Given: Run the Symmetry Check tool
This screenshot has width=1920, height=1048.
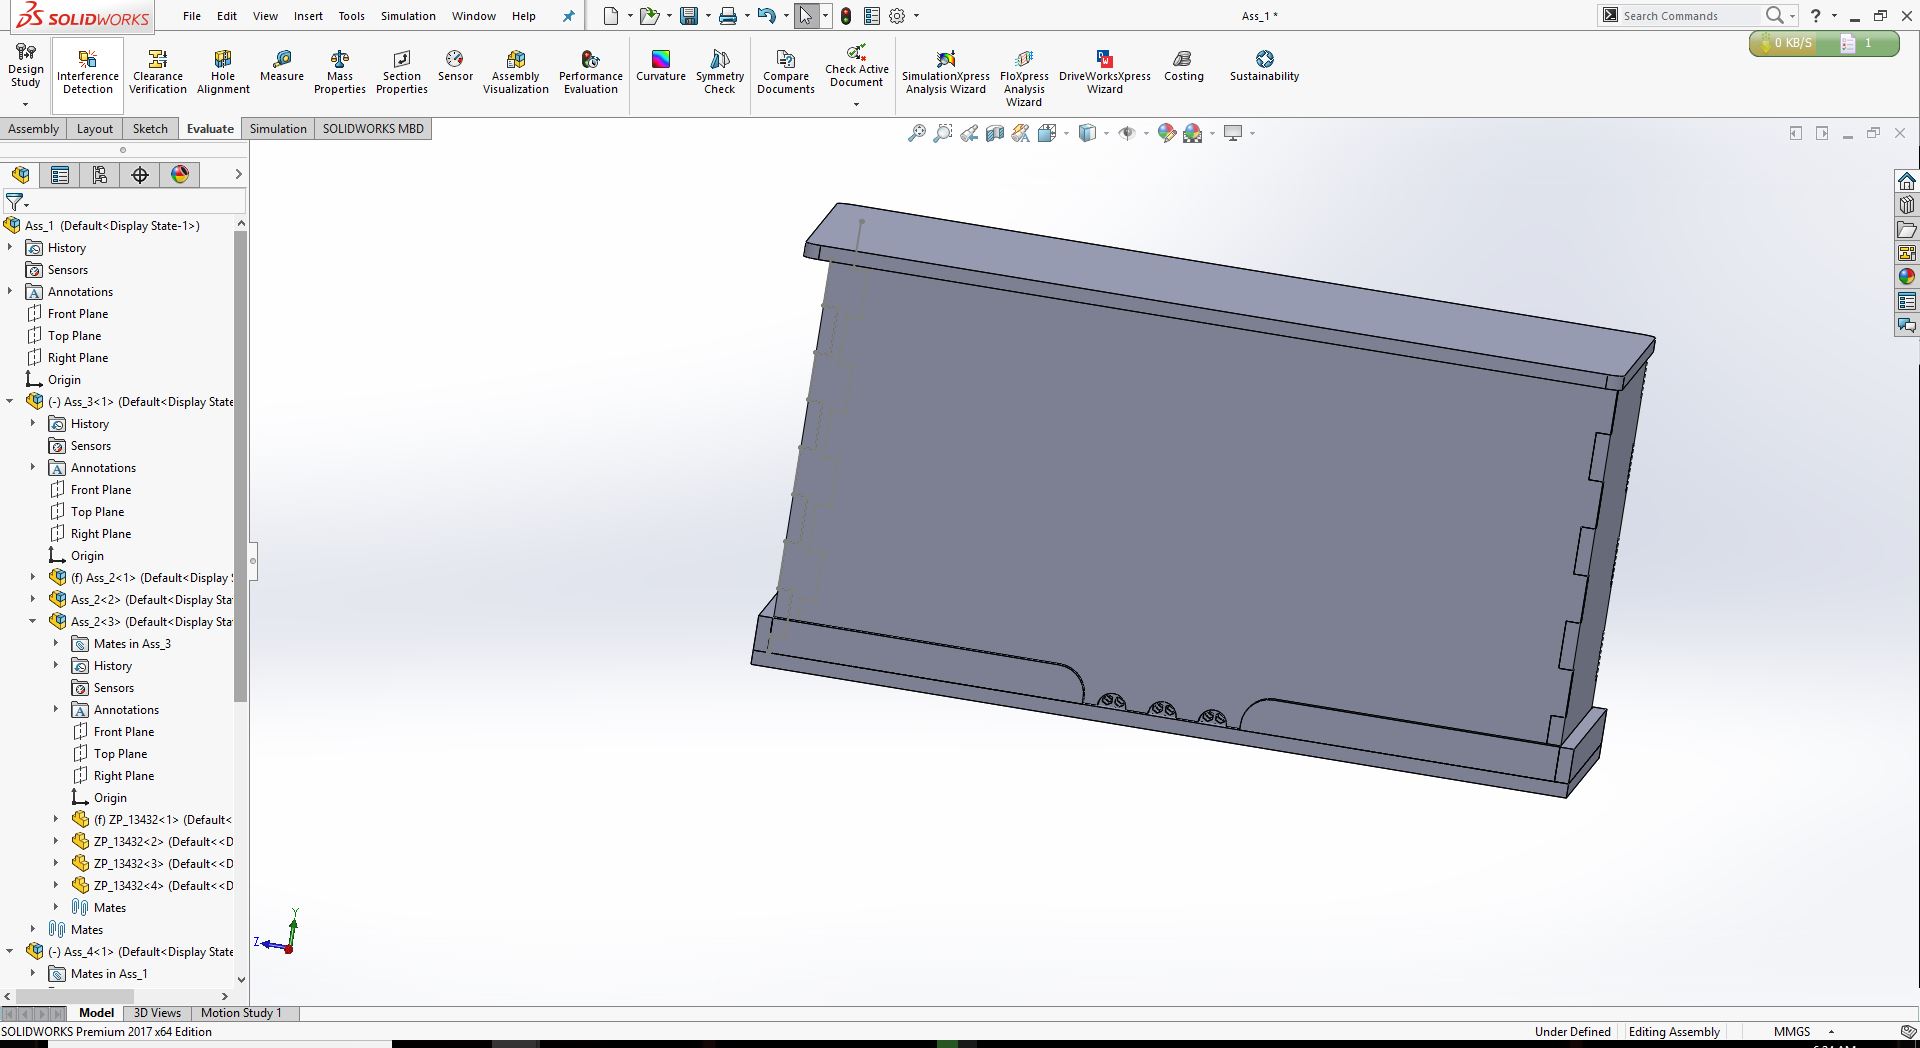Looking at the screenshot, I should (720, 71).
